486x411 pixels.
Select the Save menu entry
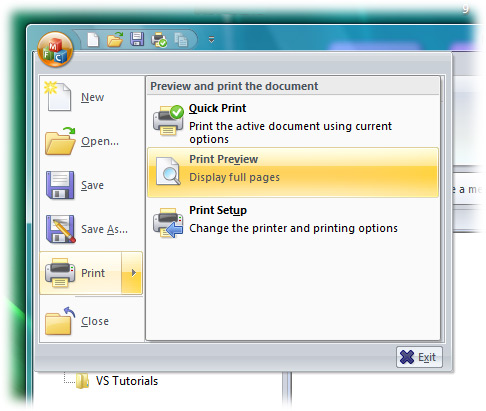[91, 185]
